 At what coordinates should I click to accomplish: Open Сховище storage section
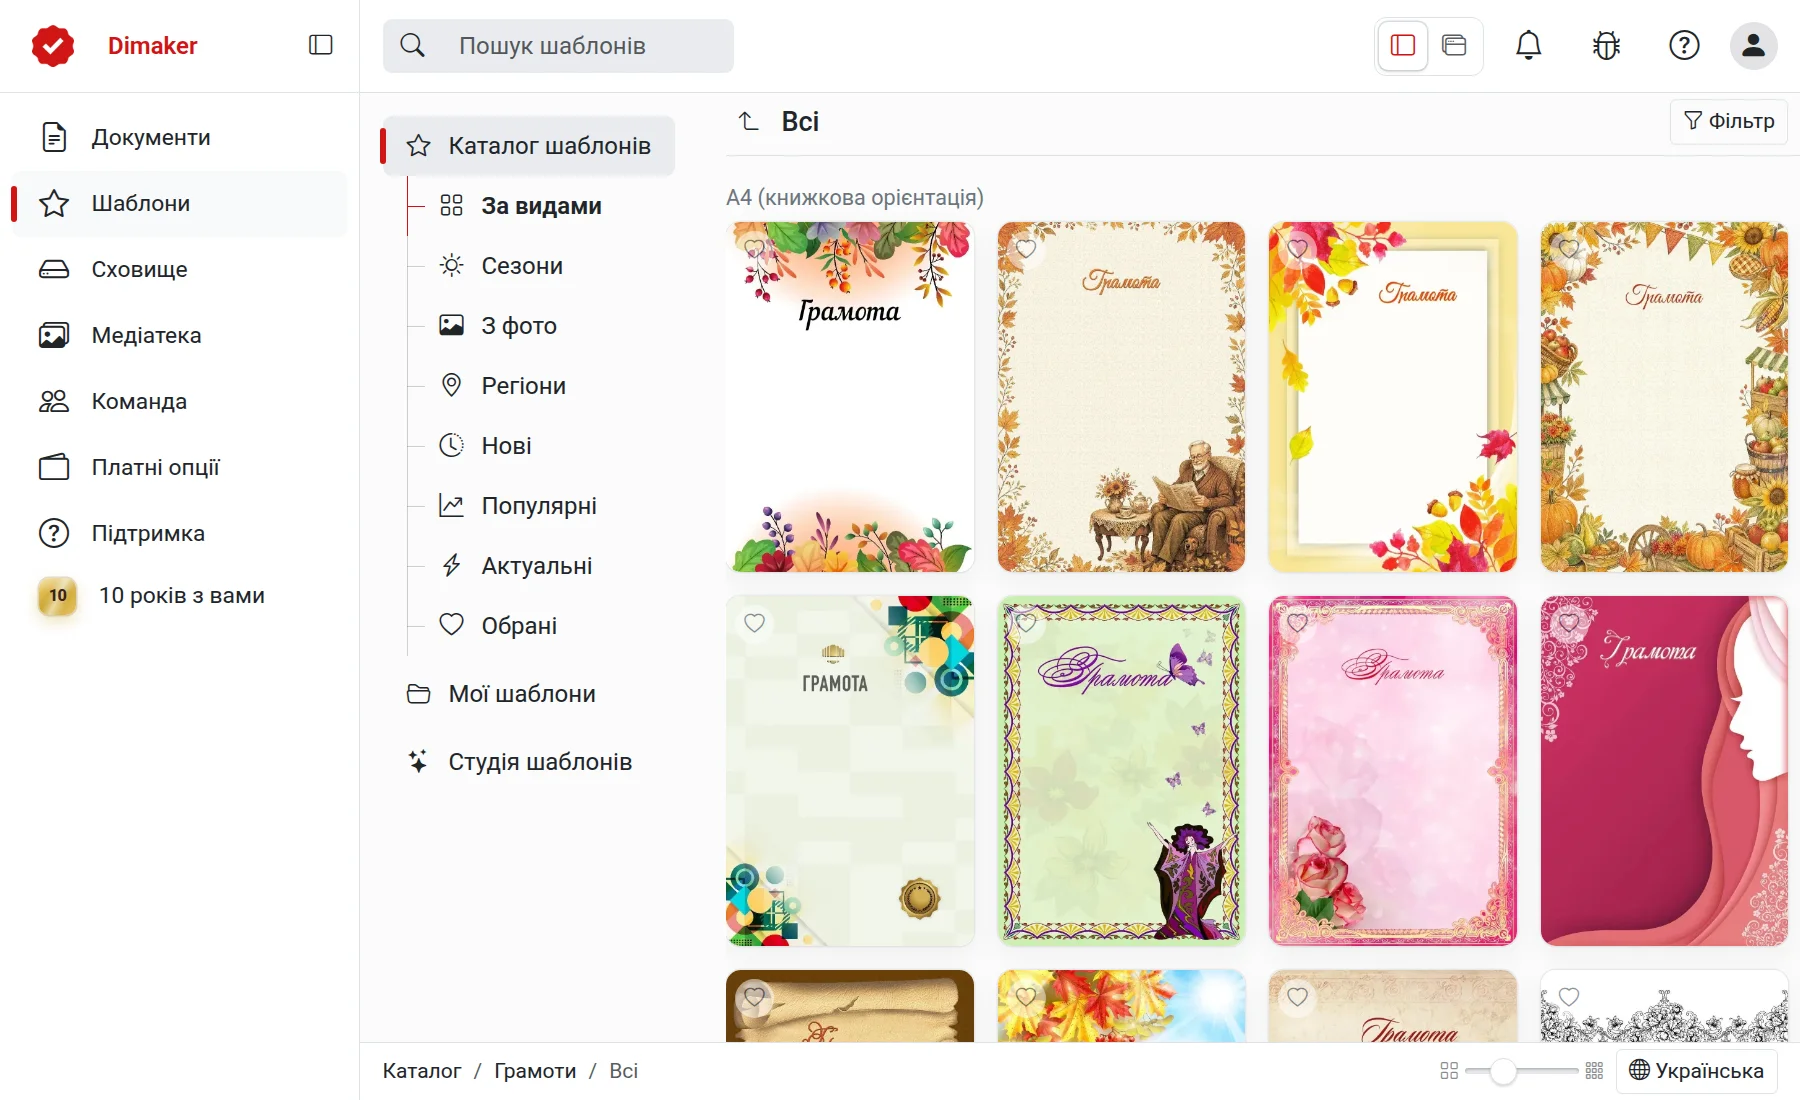(x=179, y=269)
